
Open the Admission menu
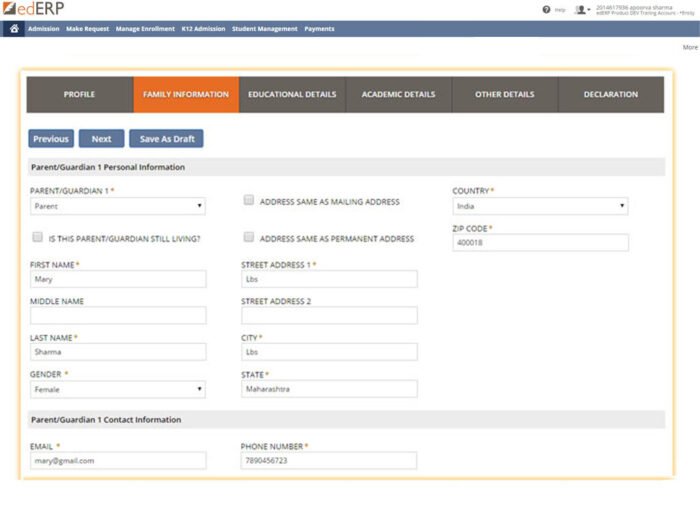(43, 29)
